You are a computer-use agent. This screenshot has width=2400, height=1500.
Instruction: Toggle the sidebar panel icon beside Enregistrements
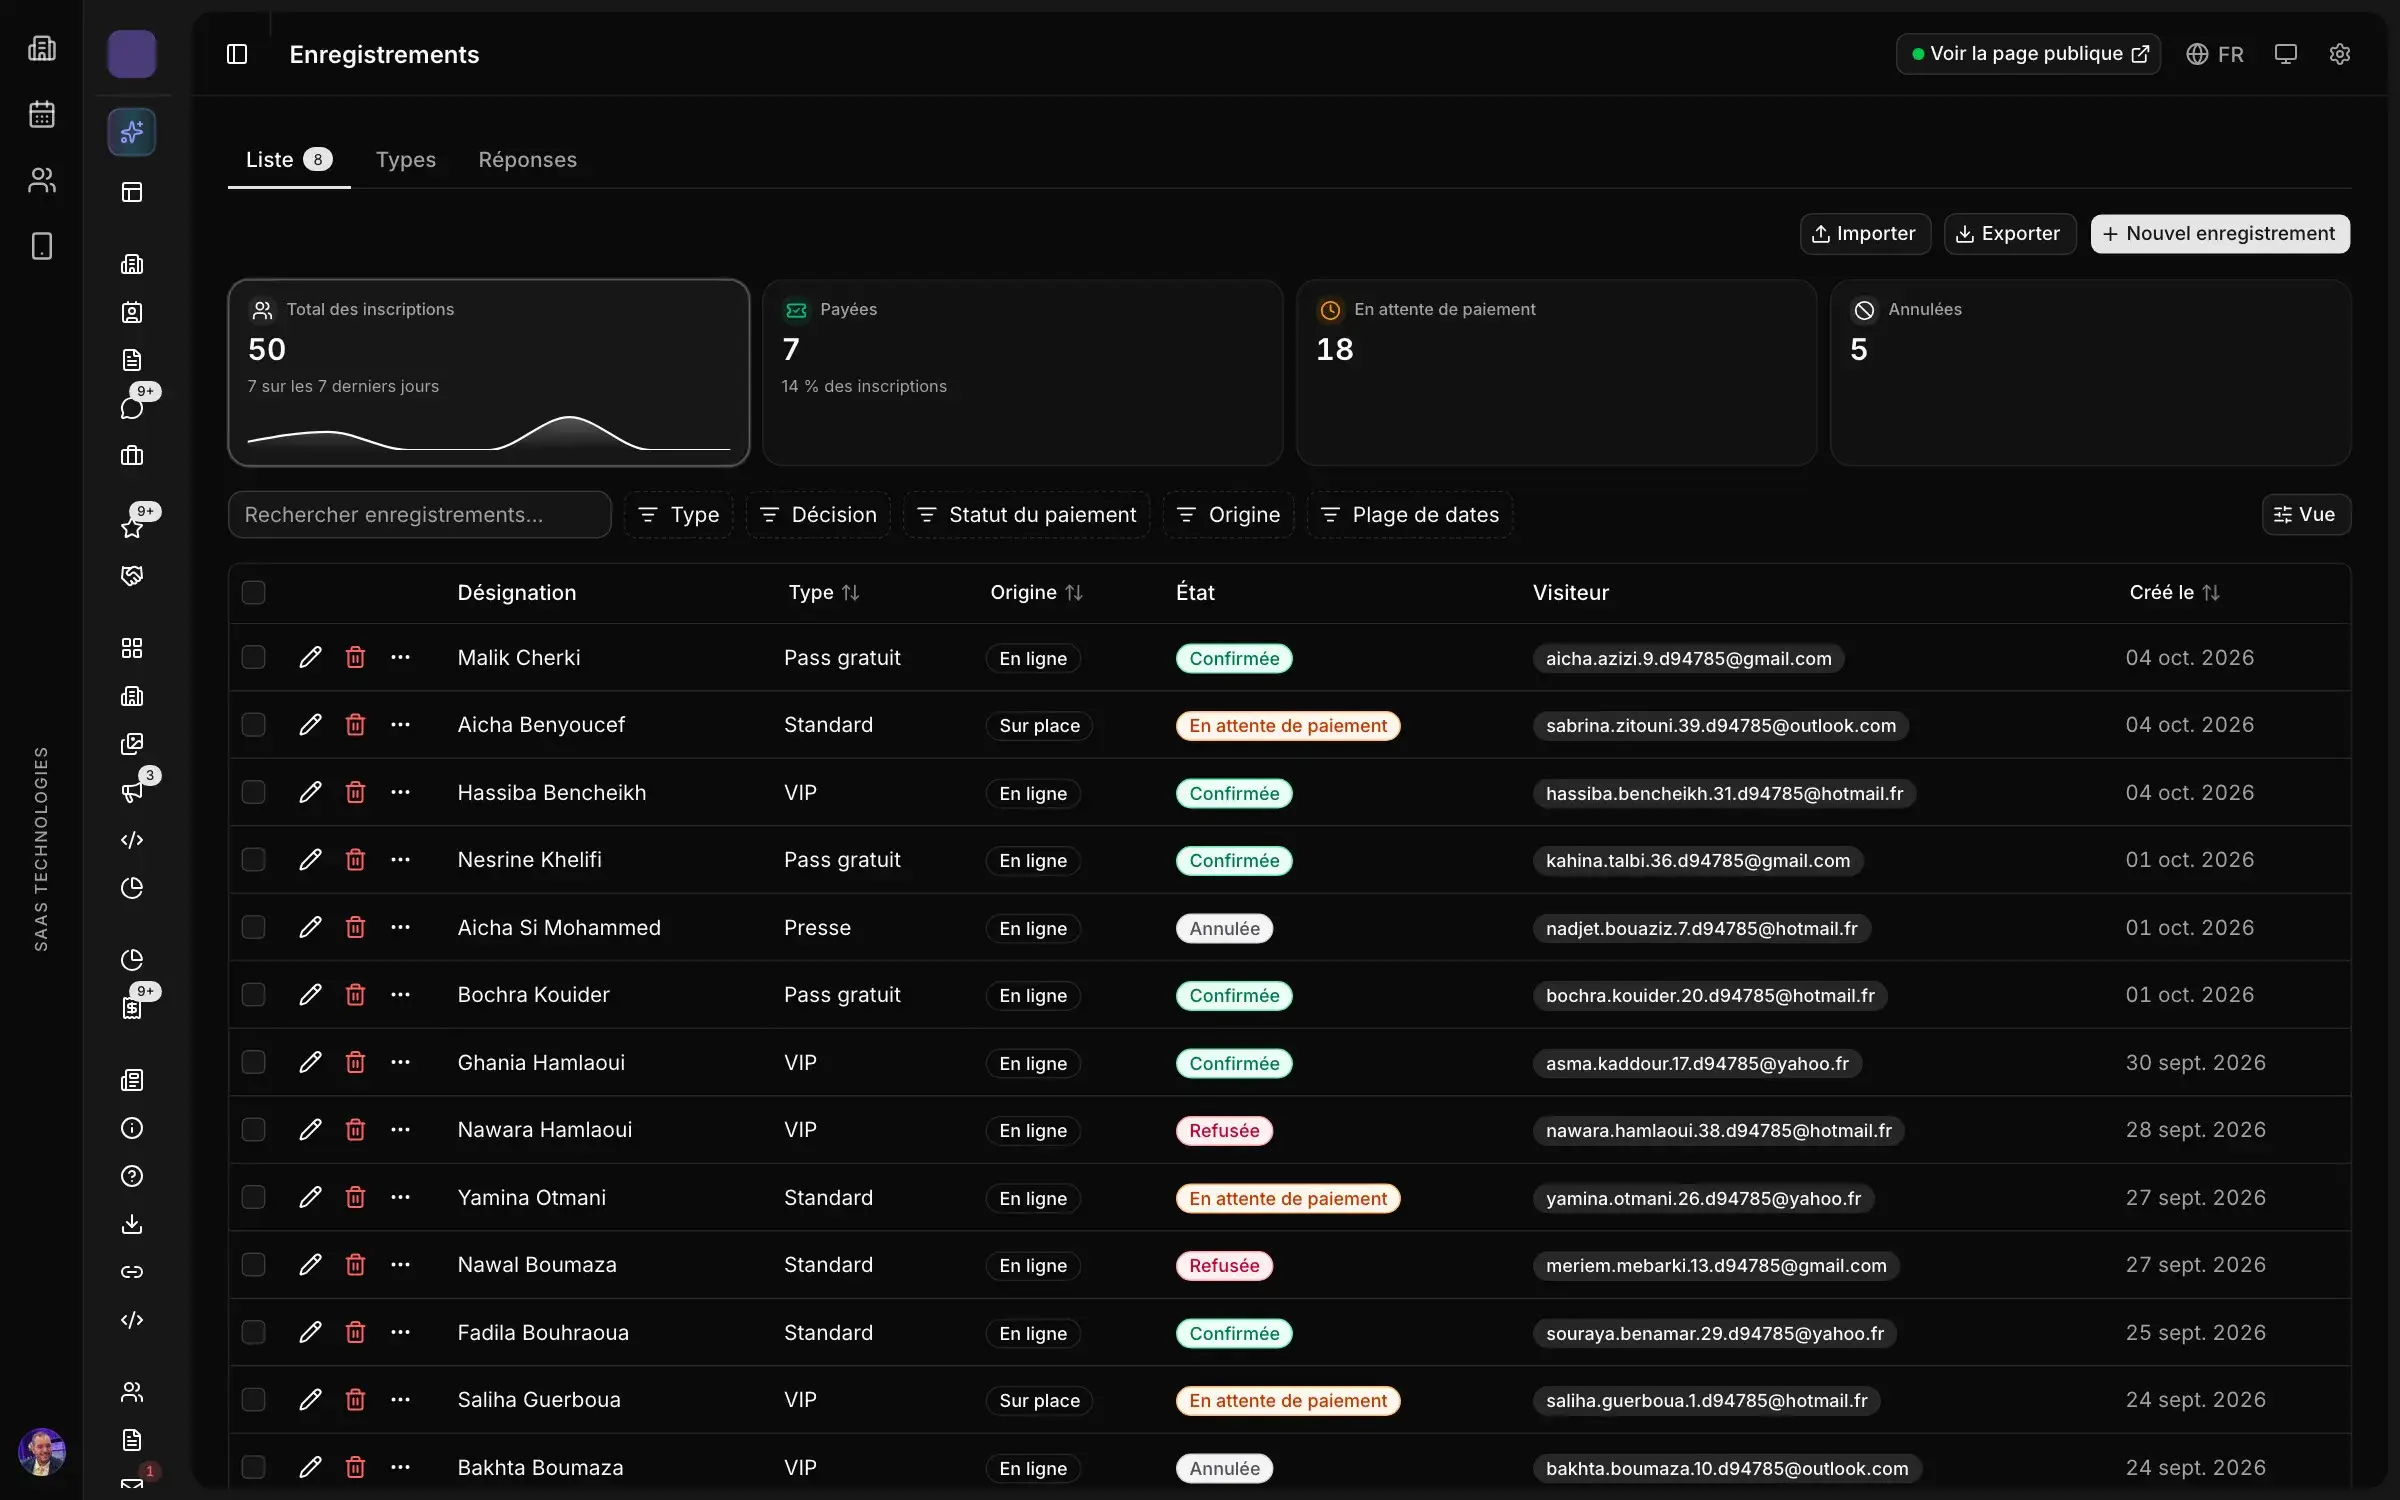[237, 54]
